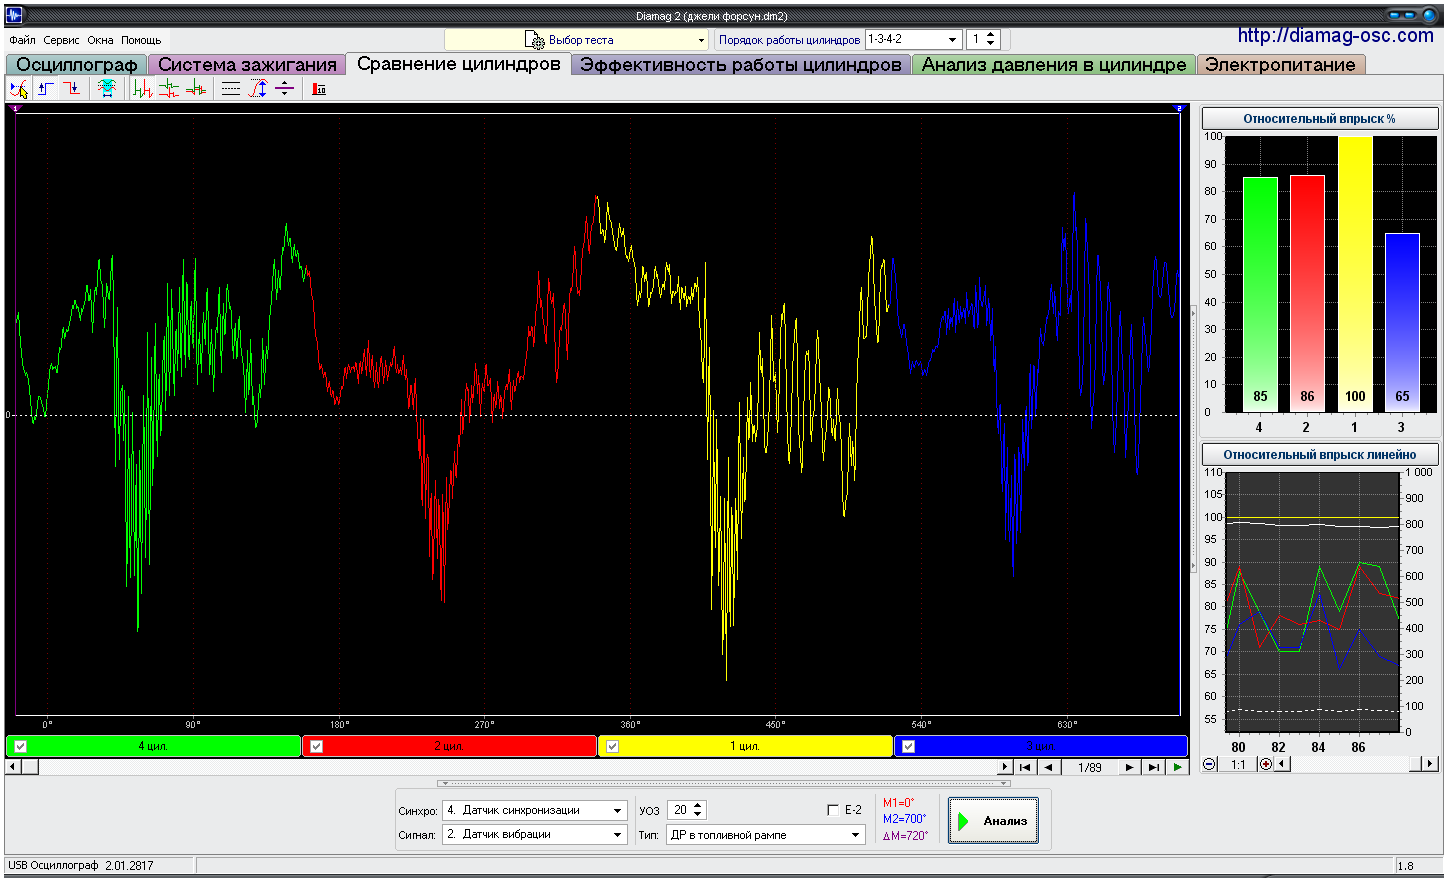1448x878 pixels.
Task: Click the cyan waveform envelope icon
Action: (107, 89)
